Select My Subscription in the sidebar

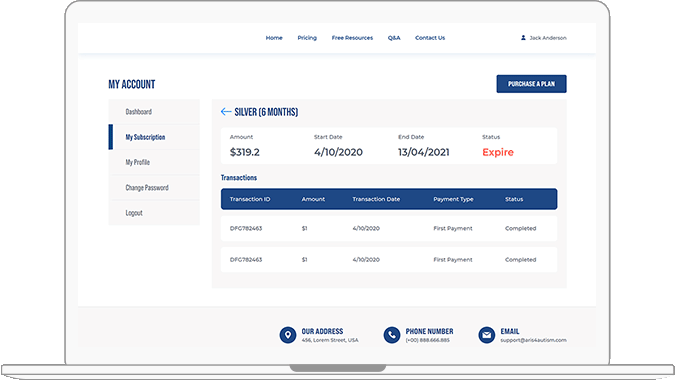pos(154,137)
